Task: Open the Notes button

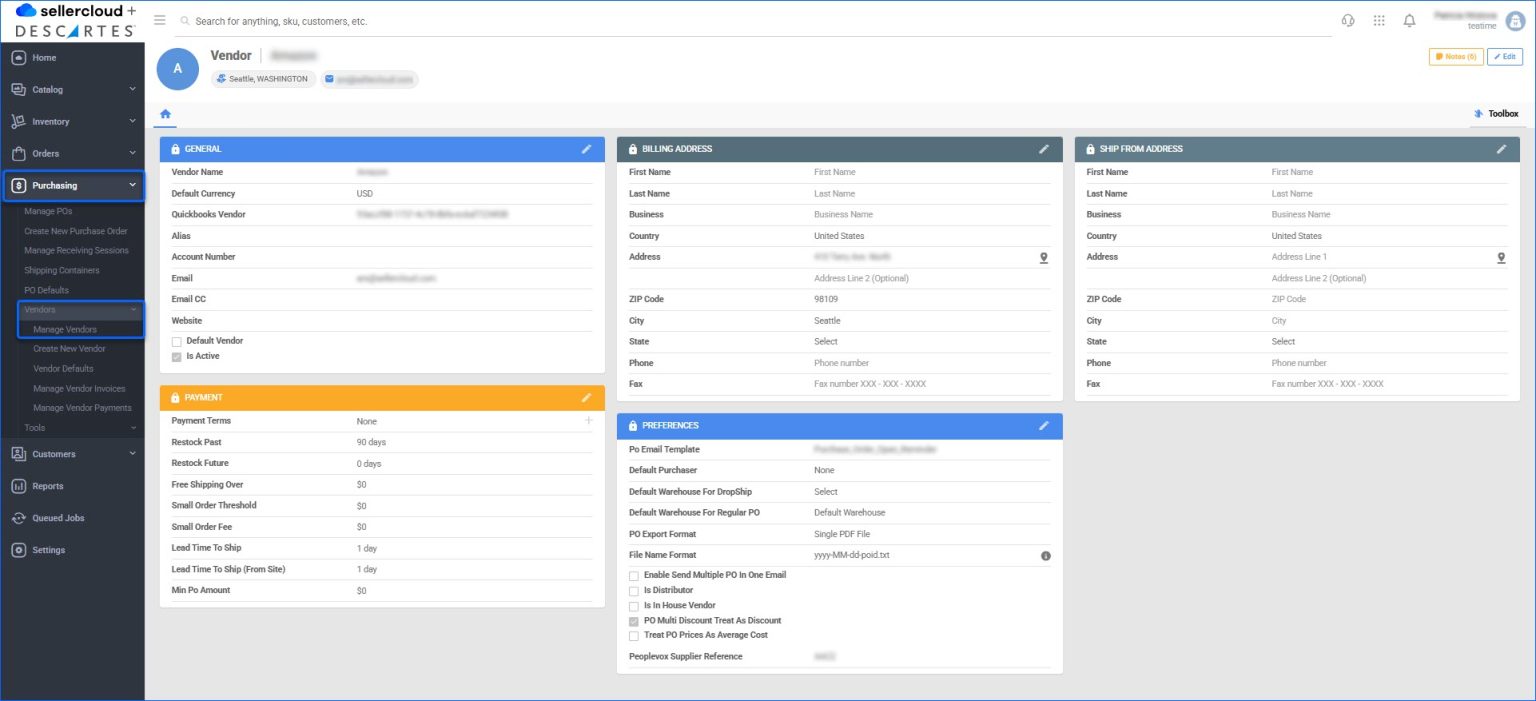Action: point(1455,57)
